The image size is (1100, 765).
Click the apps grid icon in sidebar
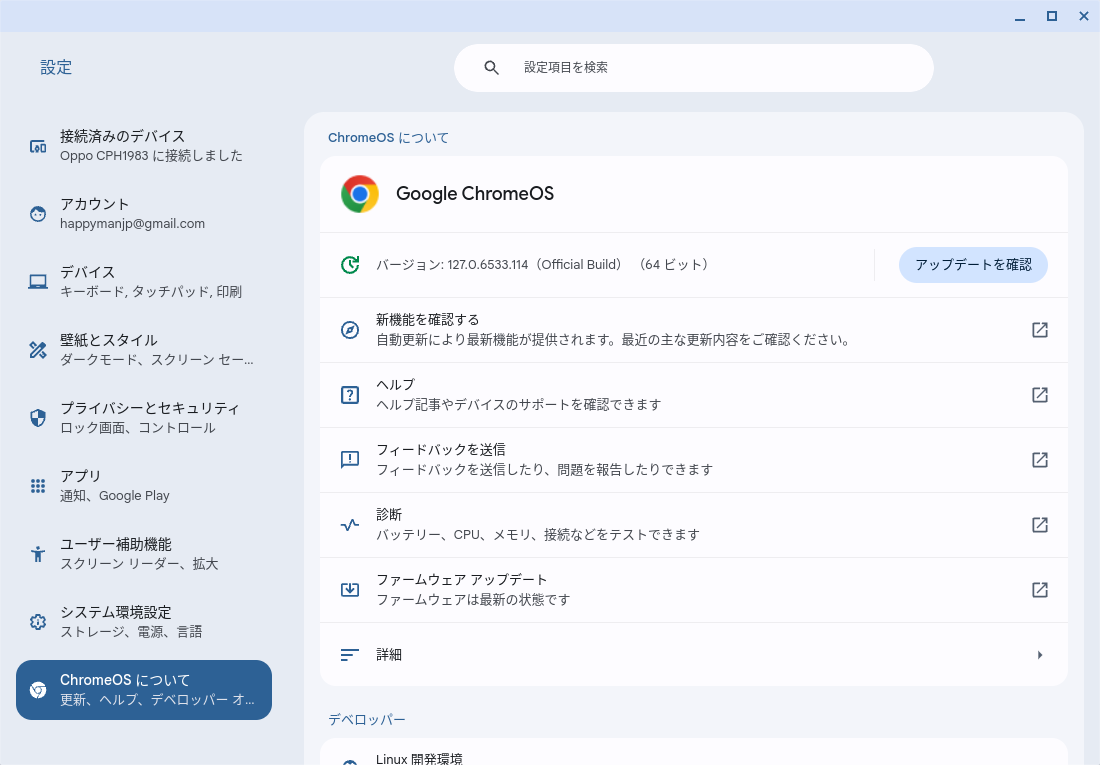(x=38, y=486)
